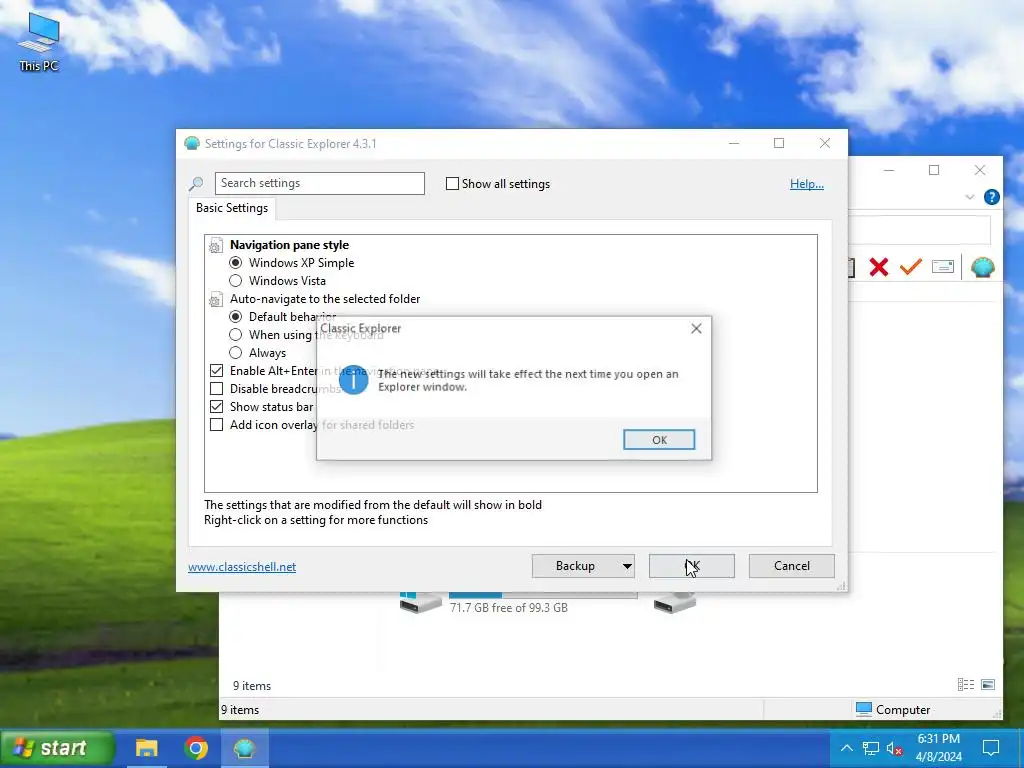Toggle Enable Alt+Enter checkbox

[x=216, y=370]
